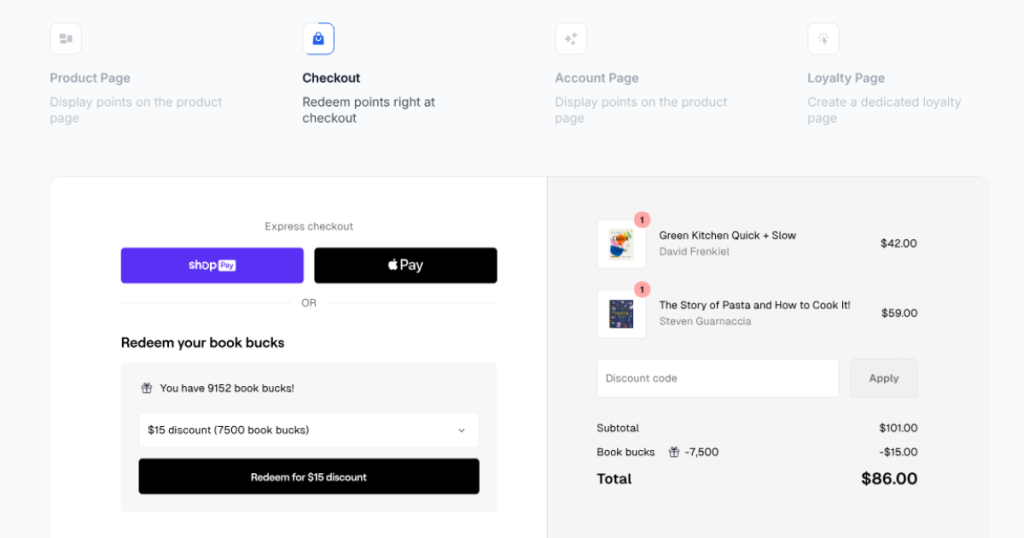The height and width of the screenshot is (538, 1024).
Task: Click the gift icon beside book bucks balance
Action: click(x=147, y=388)
